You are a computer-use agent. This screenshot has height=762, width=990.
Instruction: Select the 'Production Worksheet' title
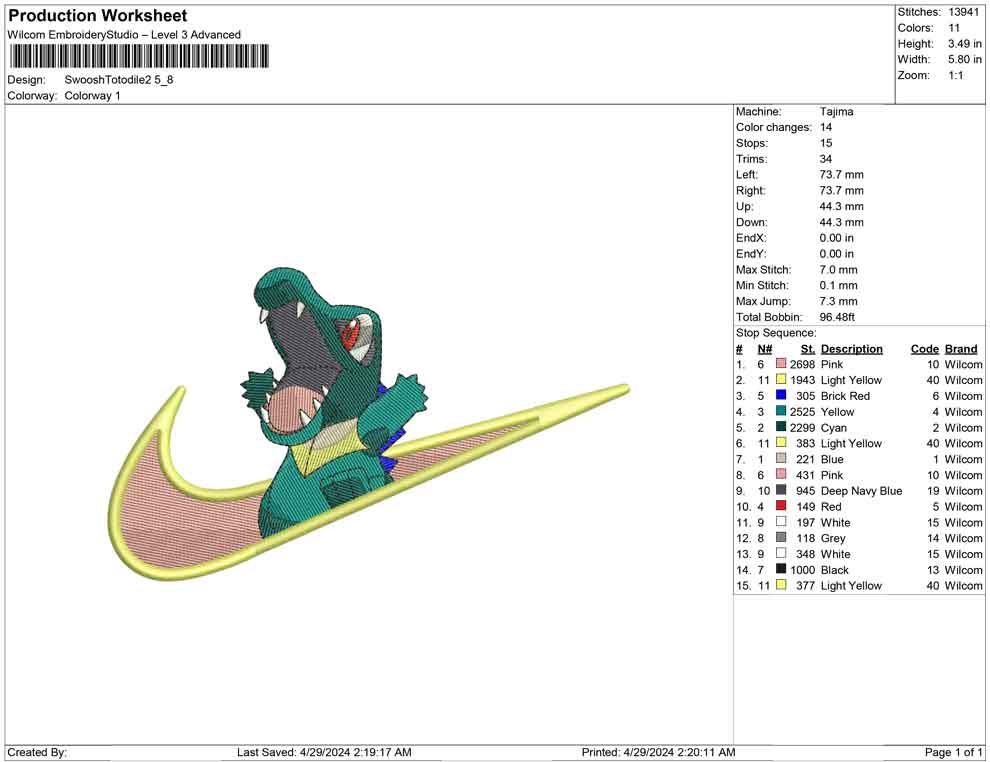(x=98, y=15)
